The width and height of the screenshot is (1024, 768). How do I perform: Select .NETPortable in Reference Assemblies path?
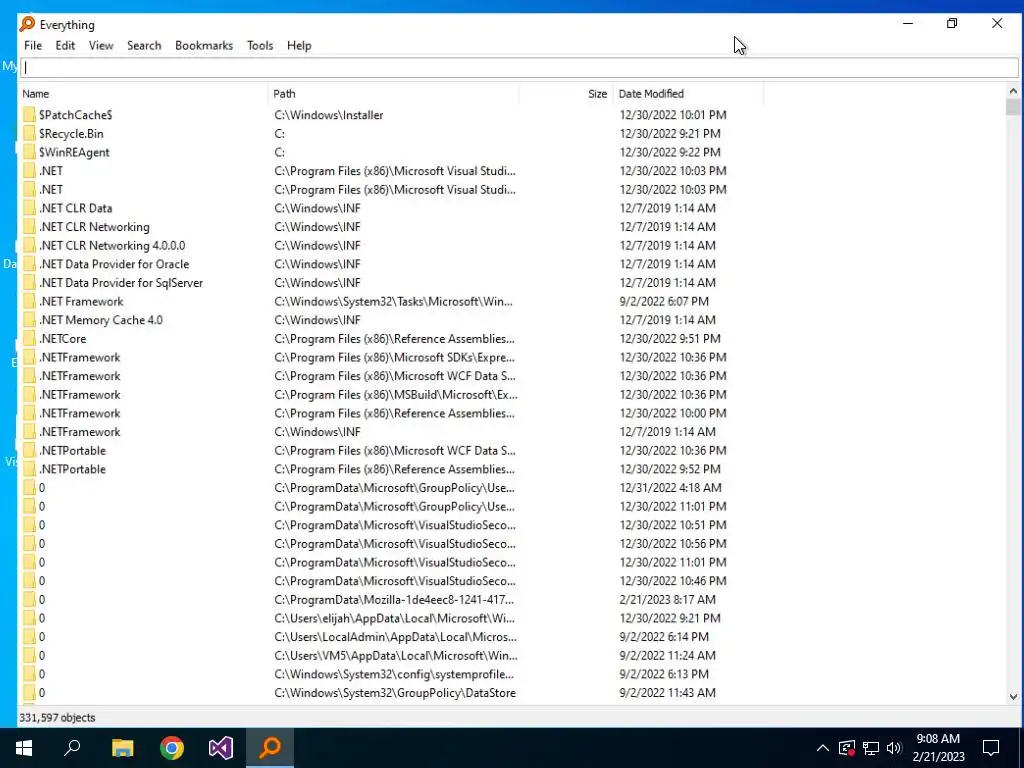72,469
